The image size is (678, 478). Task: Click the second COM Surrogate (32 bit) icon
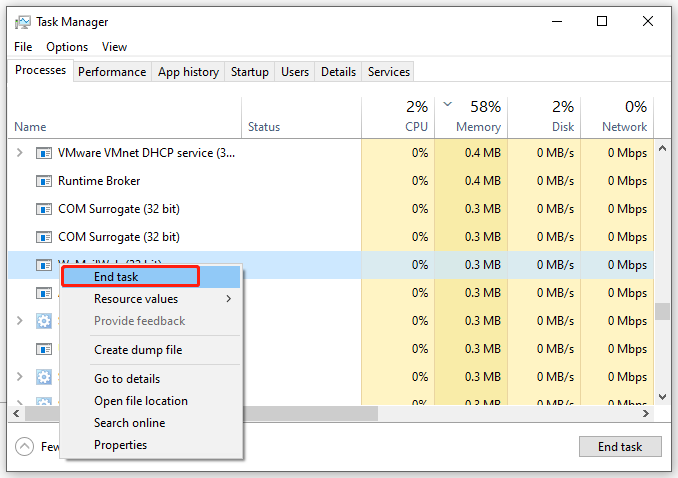click(x=43, y=237)
